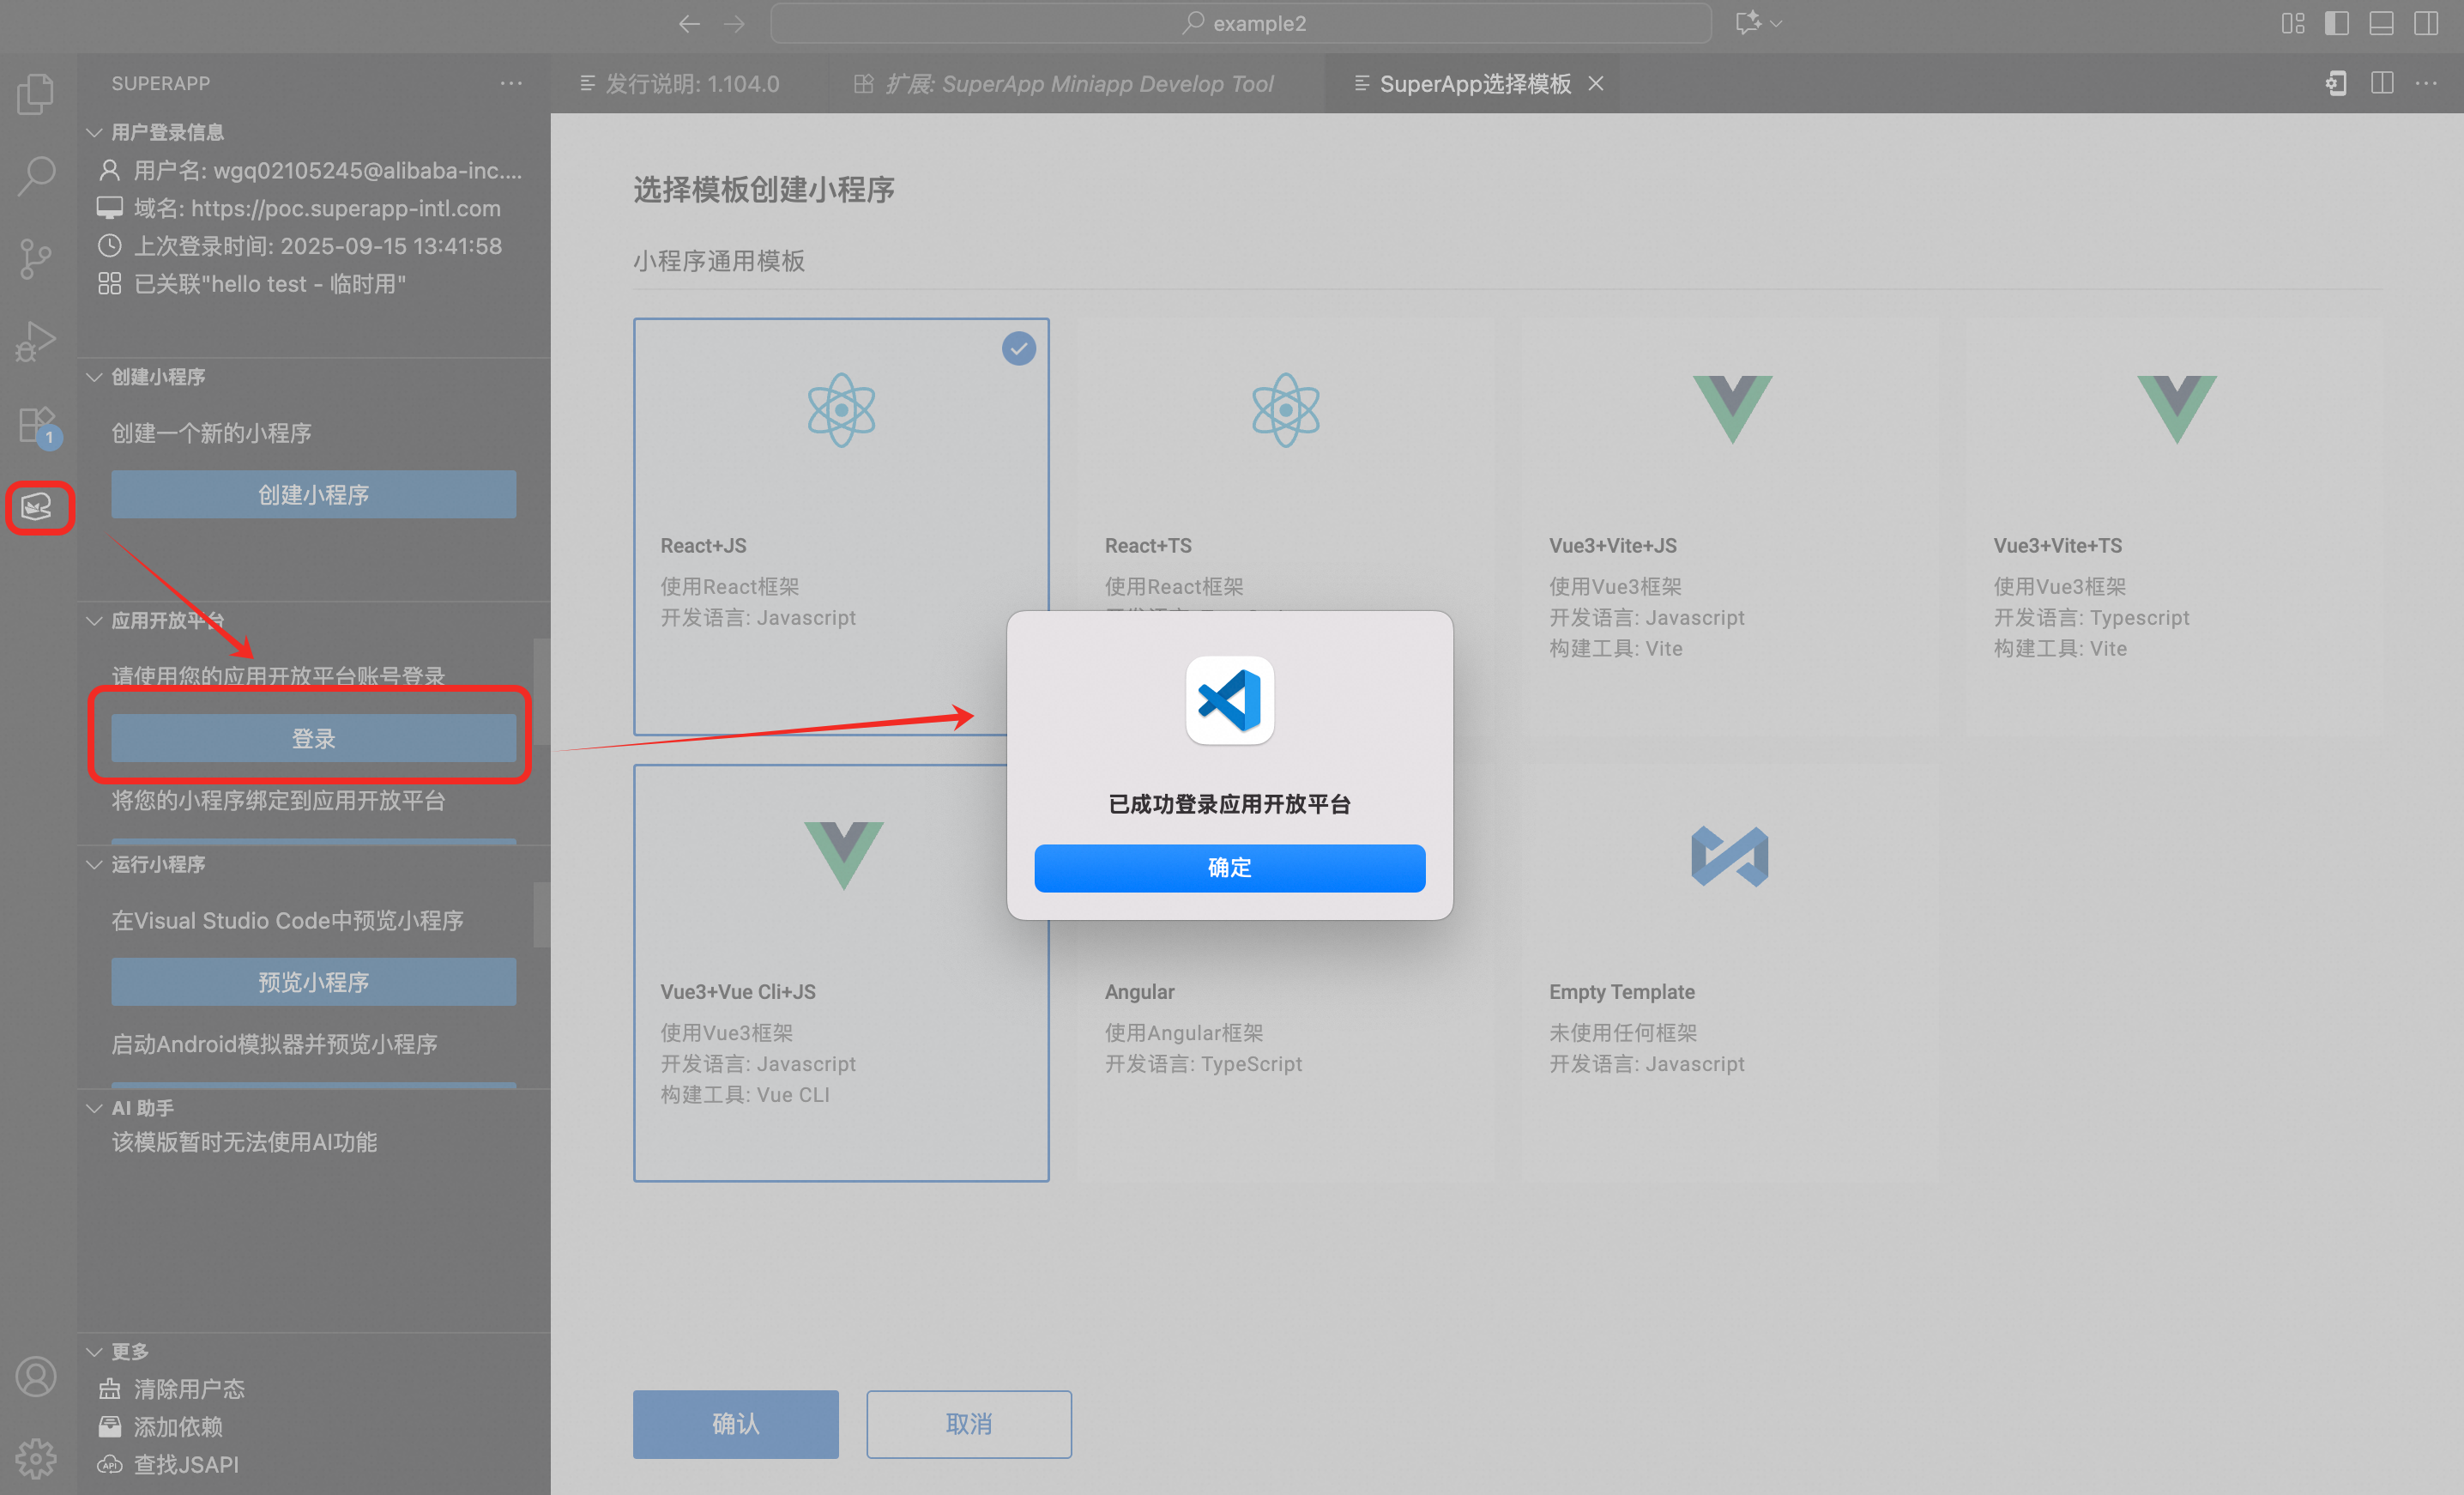Open the Explorer icon in activity bar
2464x1495 pixels.
pyautogui.click(x=36, y=94)
